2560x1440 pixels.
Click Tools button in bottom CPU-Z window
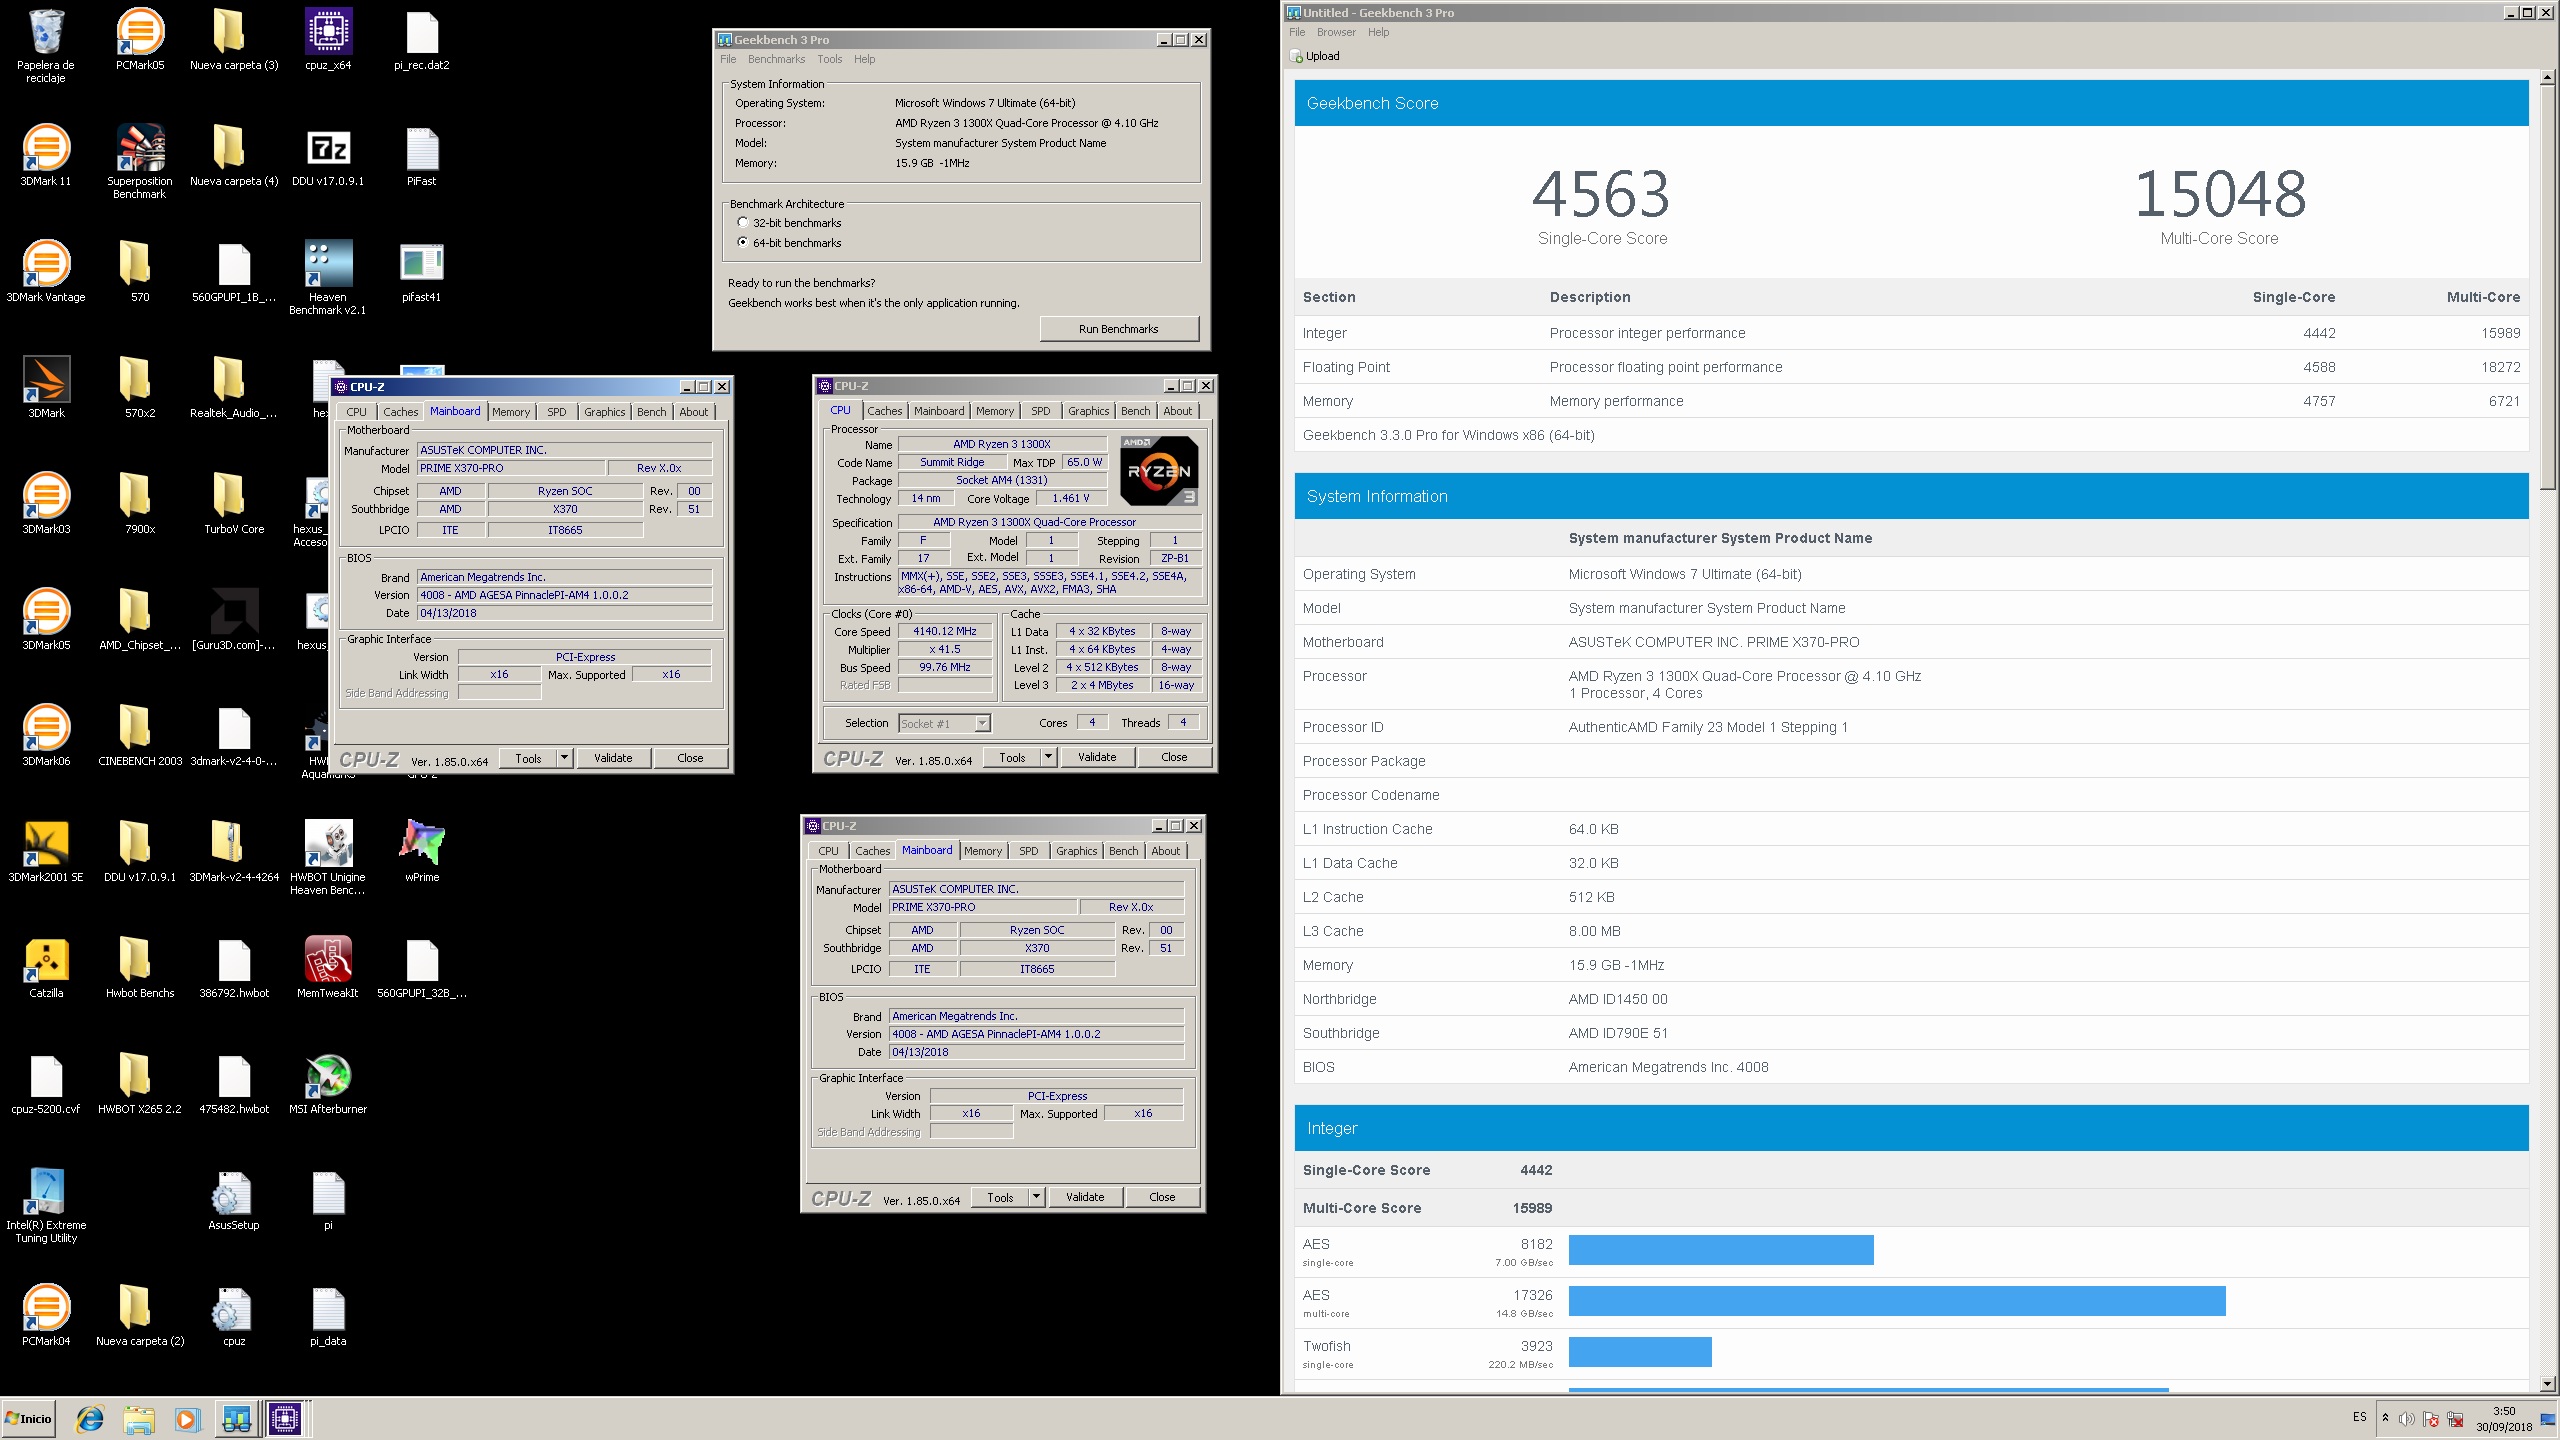(x=1000, y=1197)
